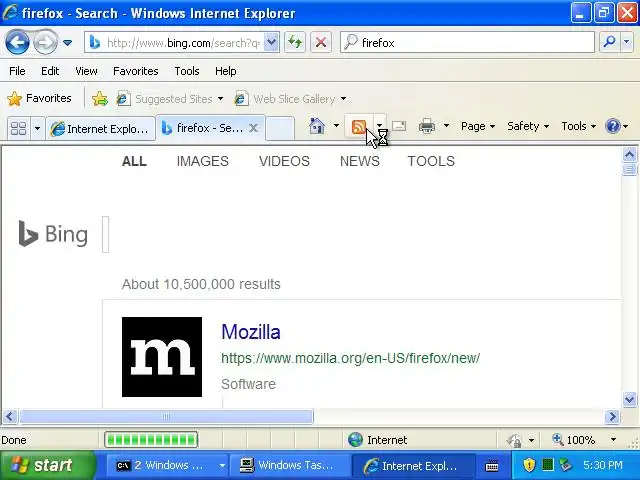640x480 pixels.
Task: Click the horizontal scrollbar right arrow
Action: [x=612, y=417]
